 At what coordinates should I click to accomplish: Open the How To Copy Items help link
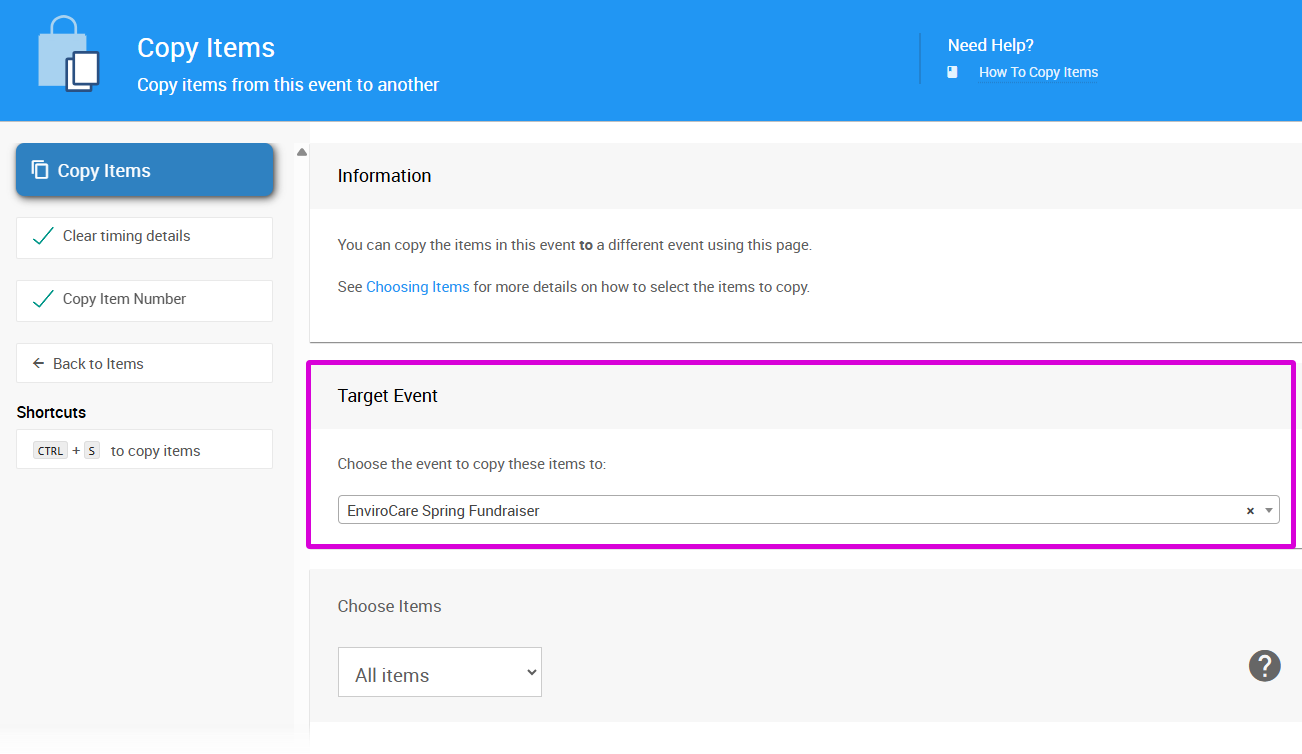click(1038, 72)
